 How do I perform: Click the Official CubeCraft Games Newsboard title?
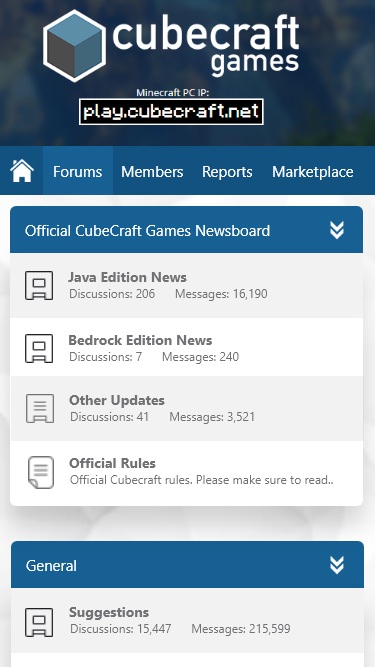pyautogui.click(x=147, y=231)
